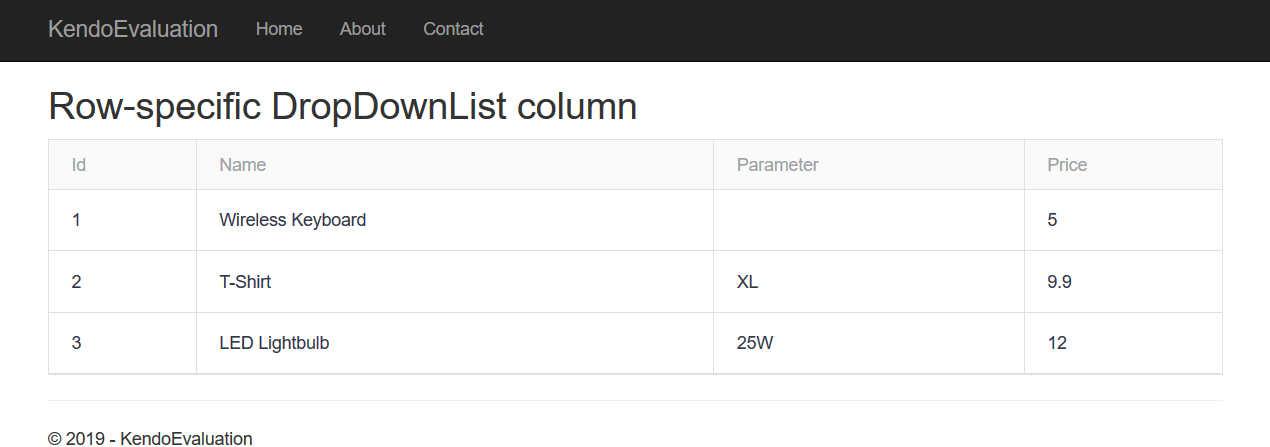Open the XL Parameter dropdown cell
Image resolution: width=1270 pixels, height=447 pixels.
[x=868, y=282]
